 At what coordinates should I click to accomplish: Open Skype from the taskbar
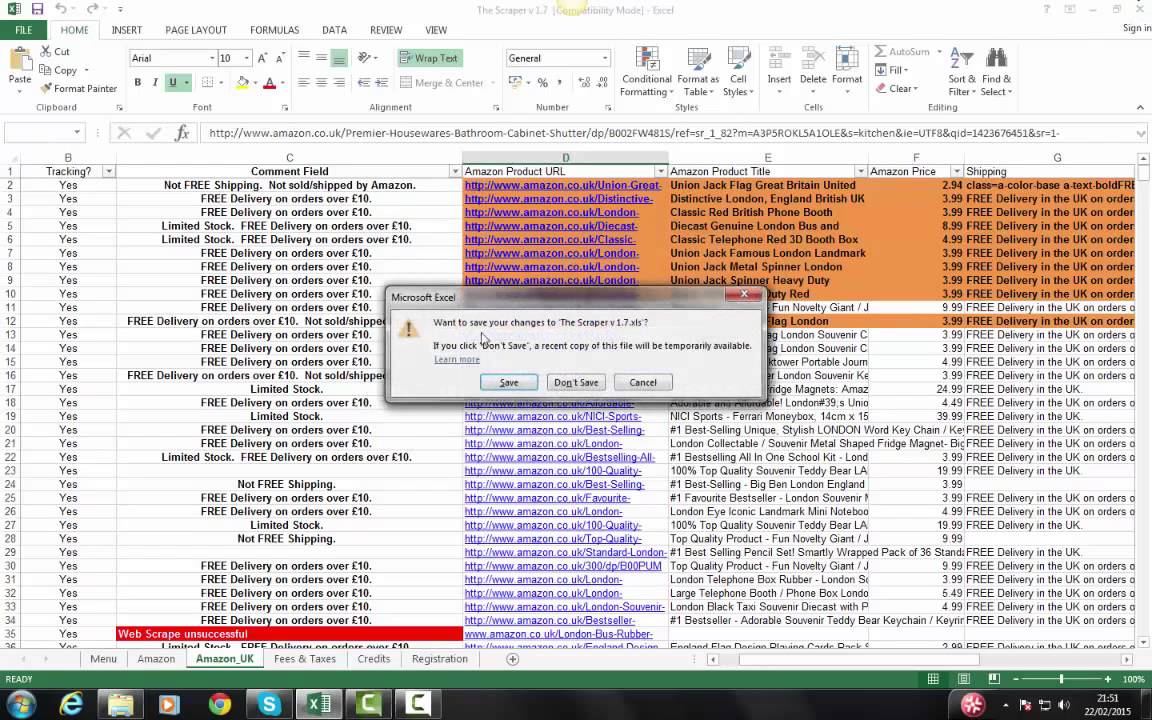(x=269, y=705)
